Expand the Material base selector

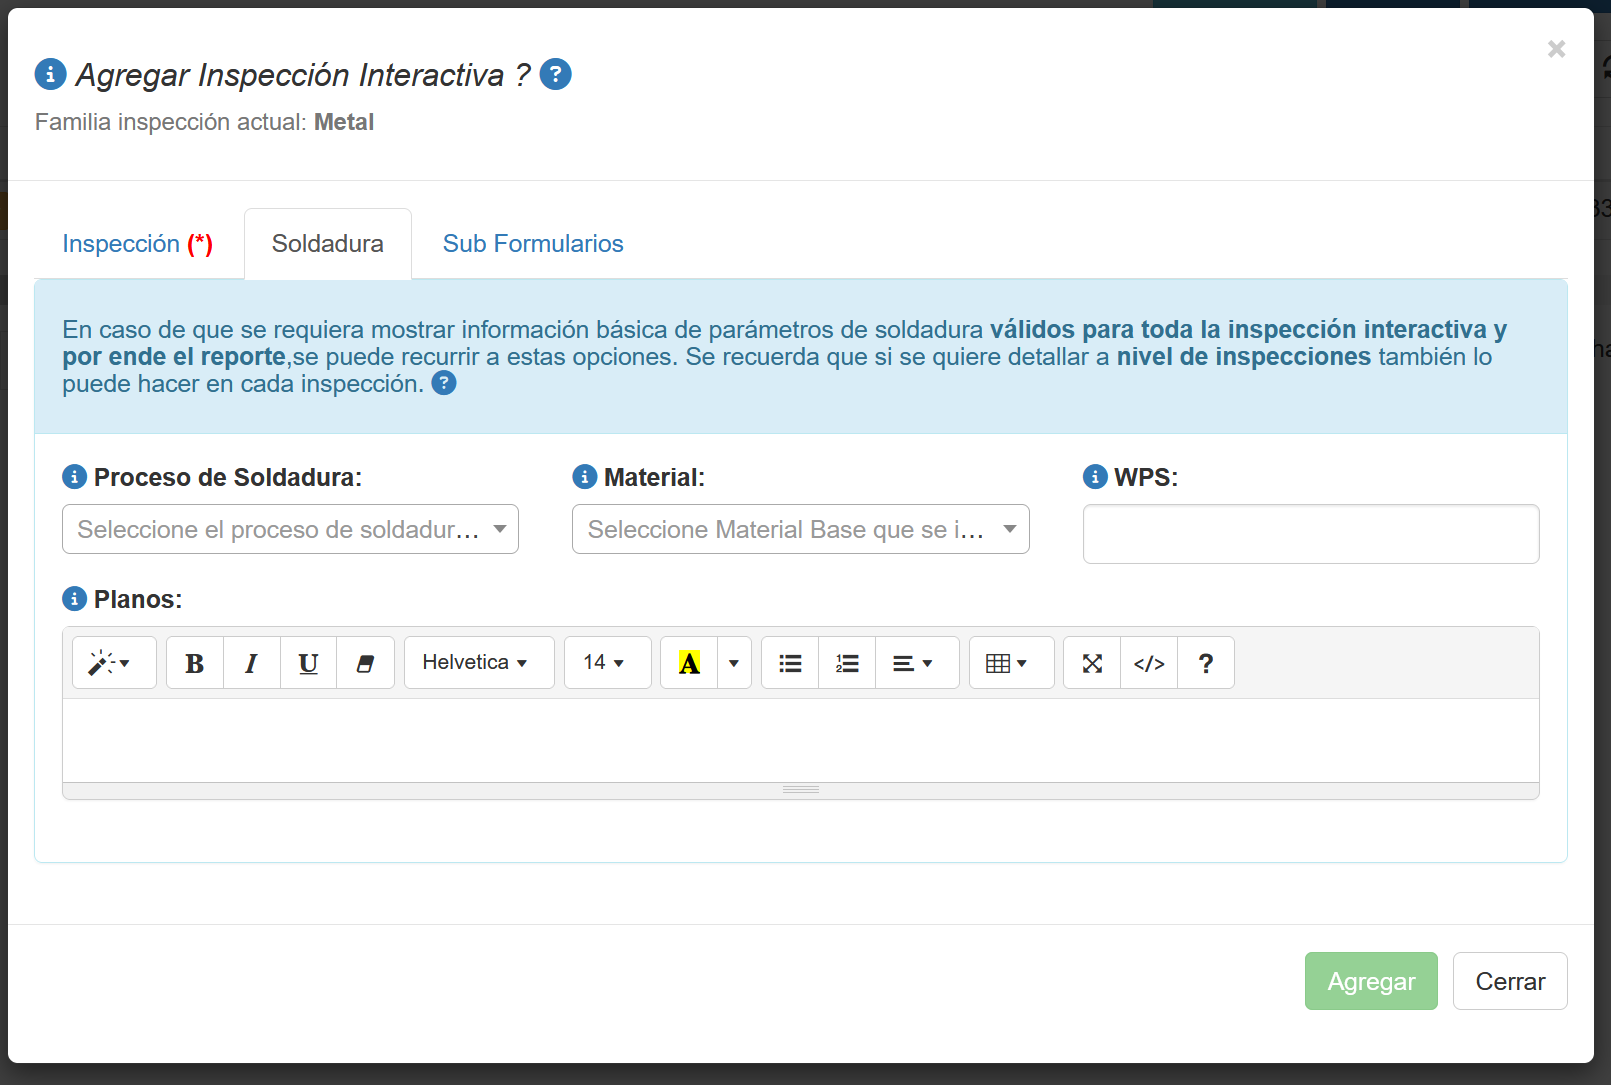[800, 529]
